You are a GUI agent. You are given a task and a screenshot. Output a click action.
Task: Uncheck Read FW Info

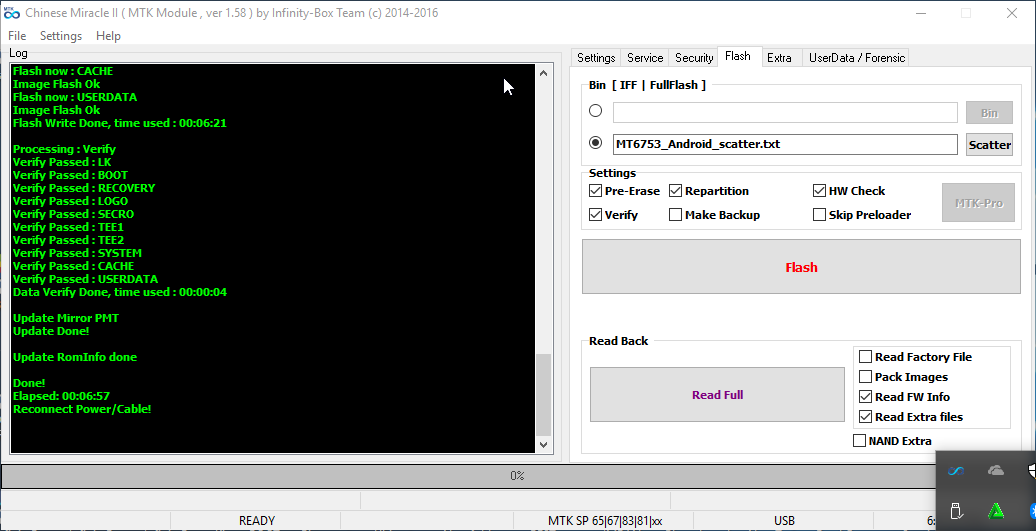coord(865,396)
